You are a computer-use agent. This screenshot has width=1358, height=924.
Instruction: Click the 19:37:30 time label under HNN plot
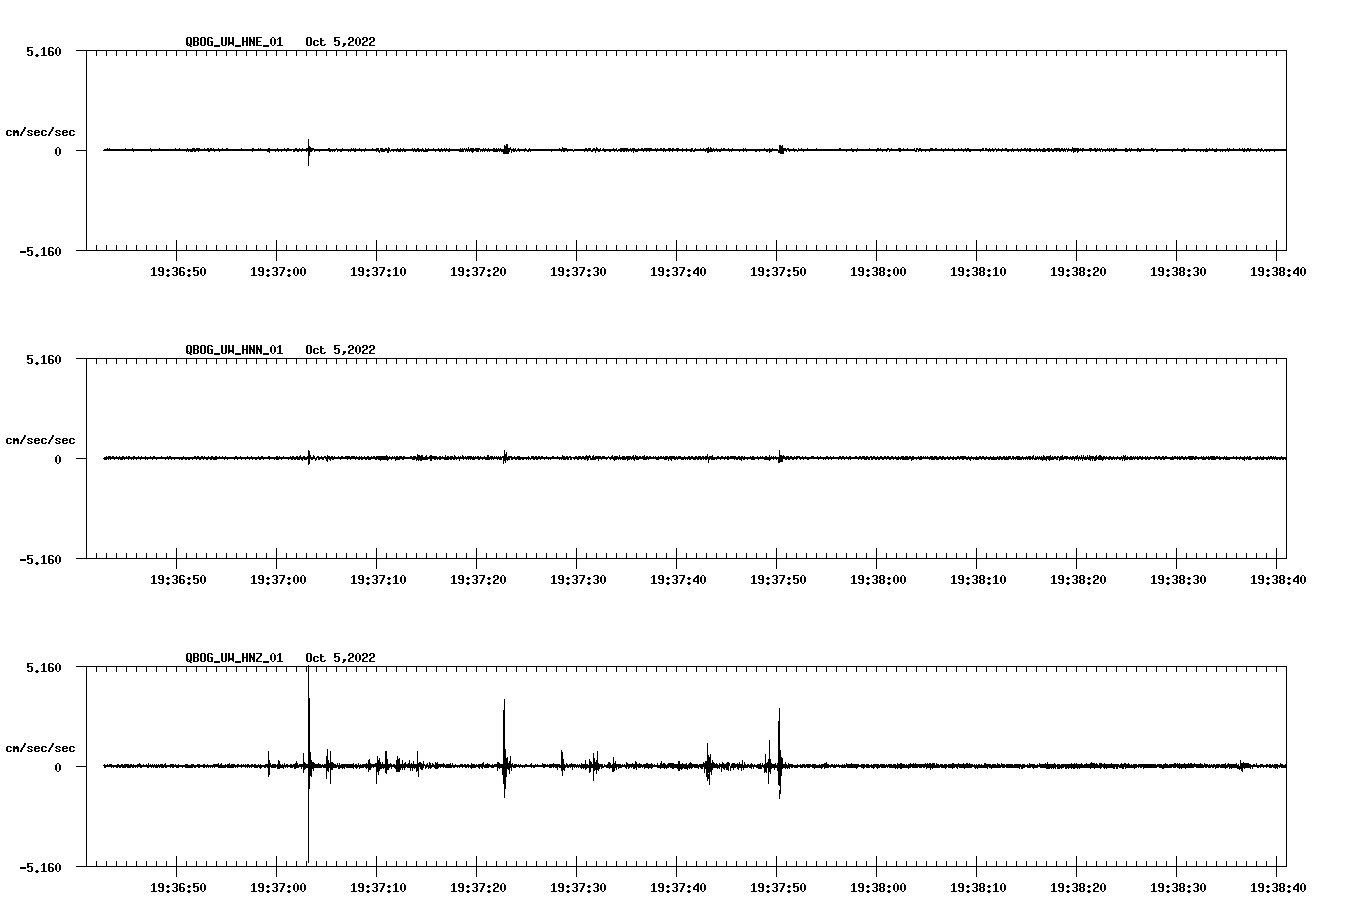tap(578, 580)
